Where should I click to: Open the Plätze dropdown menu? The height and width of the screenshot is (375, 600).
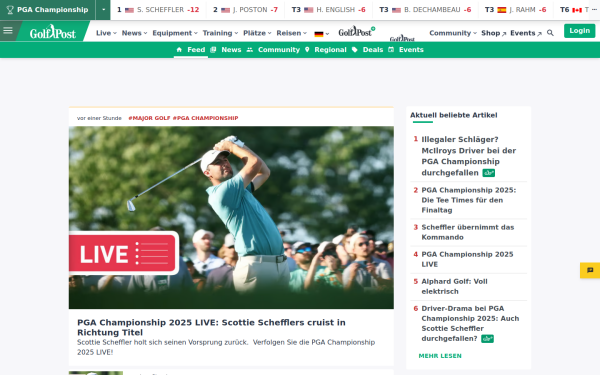tap(257, 33)
